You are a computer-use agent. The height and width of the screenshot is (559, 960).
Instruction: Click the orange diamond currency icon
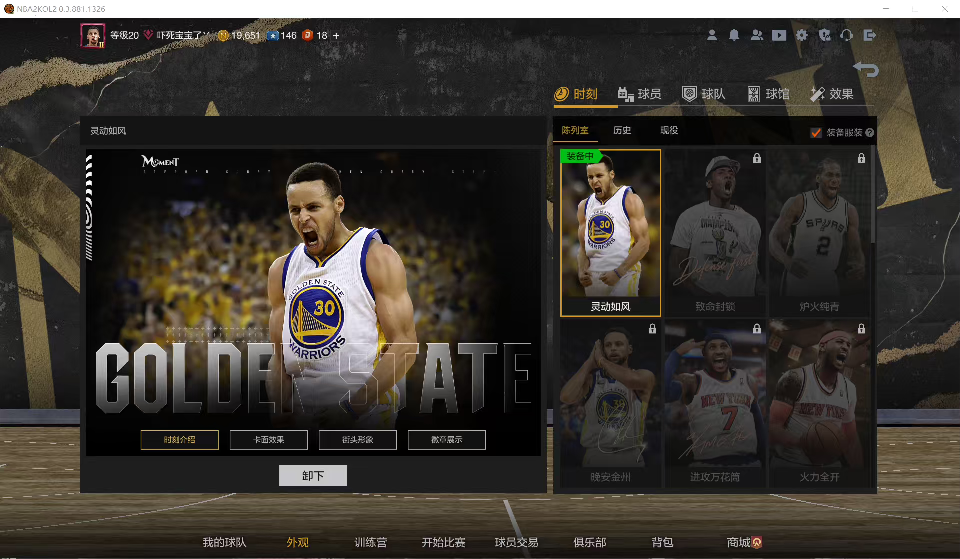pos(307,36)
